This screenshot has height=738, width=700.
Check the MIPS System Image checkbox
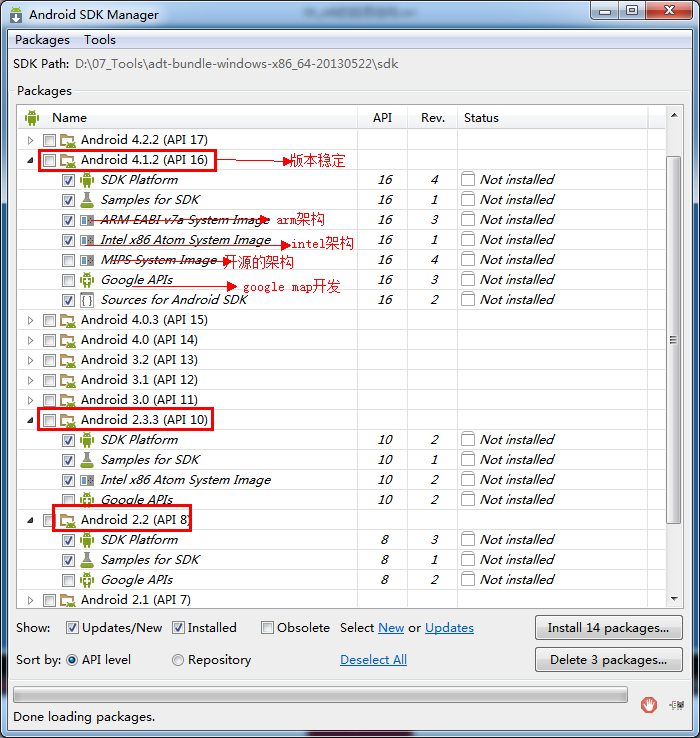pos(68,260)
